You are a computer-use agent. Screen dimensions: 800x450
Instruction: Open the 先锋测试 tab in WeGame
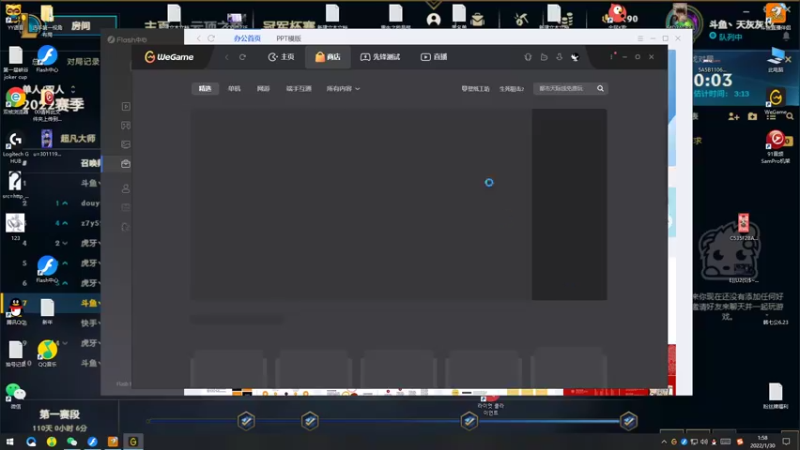pyautogui.click(x=380, y=57)
